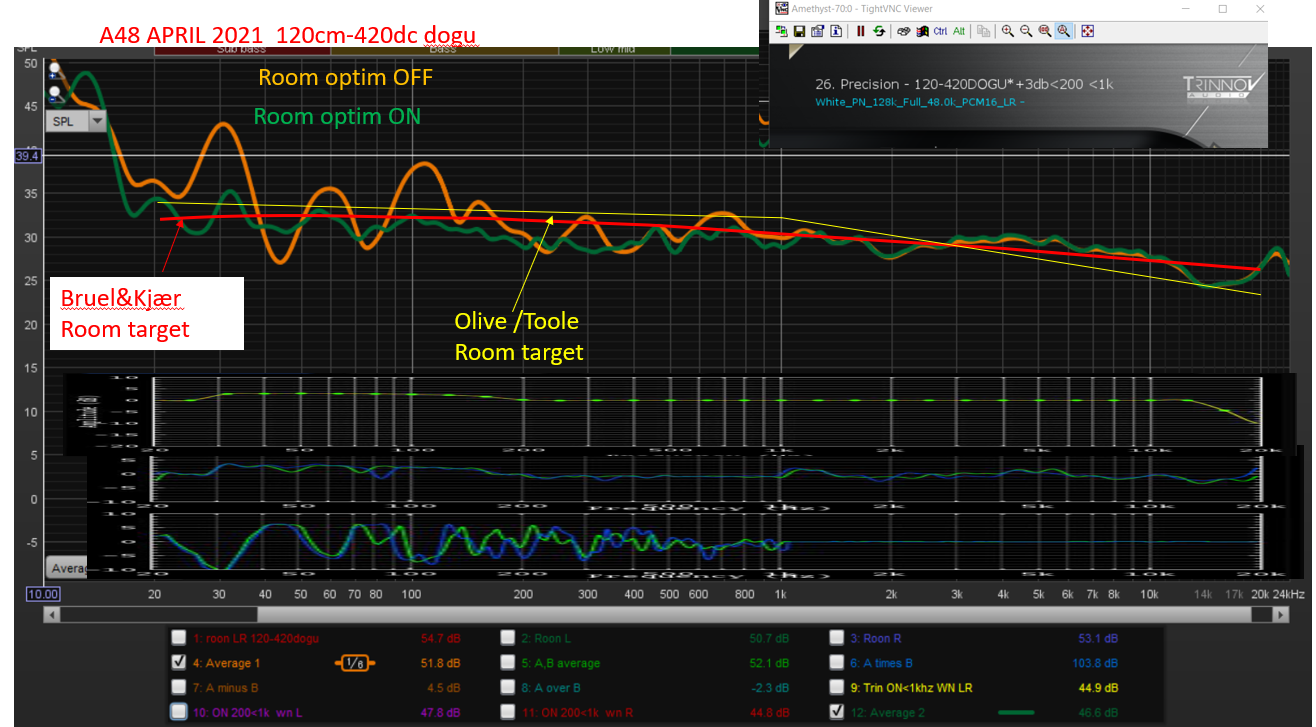The width and height of the screenshot is (1316, 727).
Task: Click the Zoom in magnifier in TightVNC toolbar
Action: pyautogui.click(x=1008, y=31)
